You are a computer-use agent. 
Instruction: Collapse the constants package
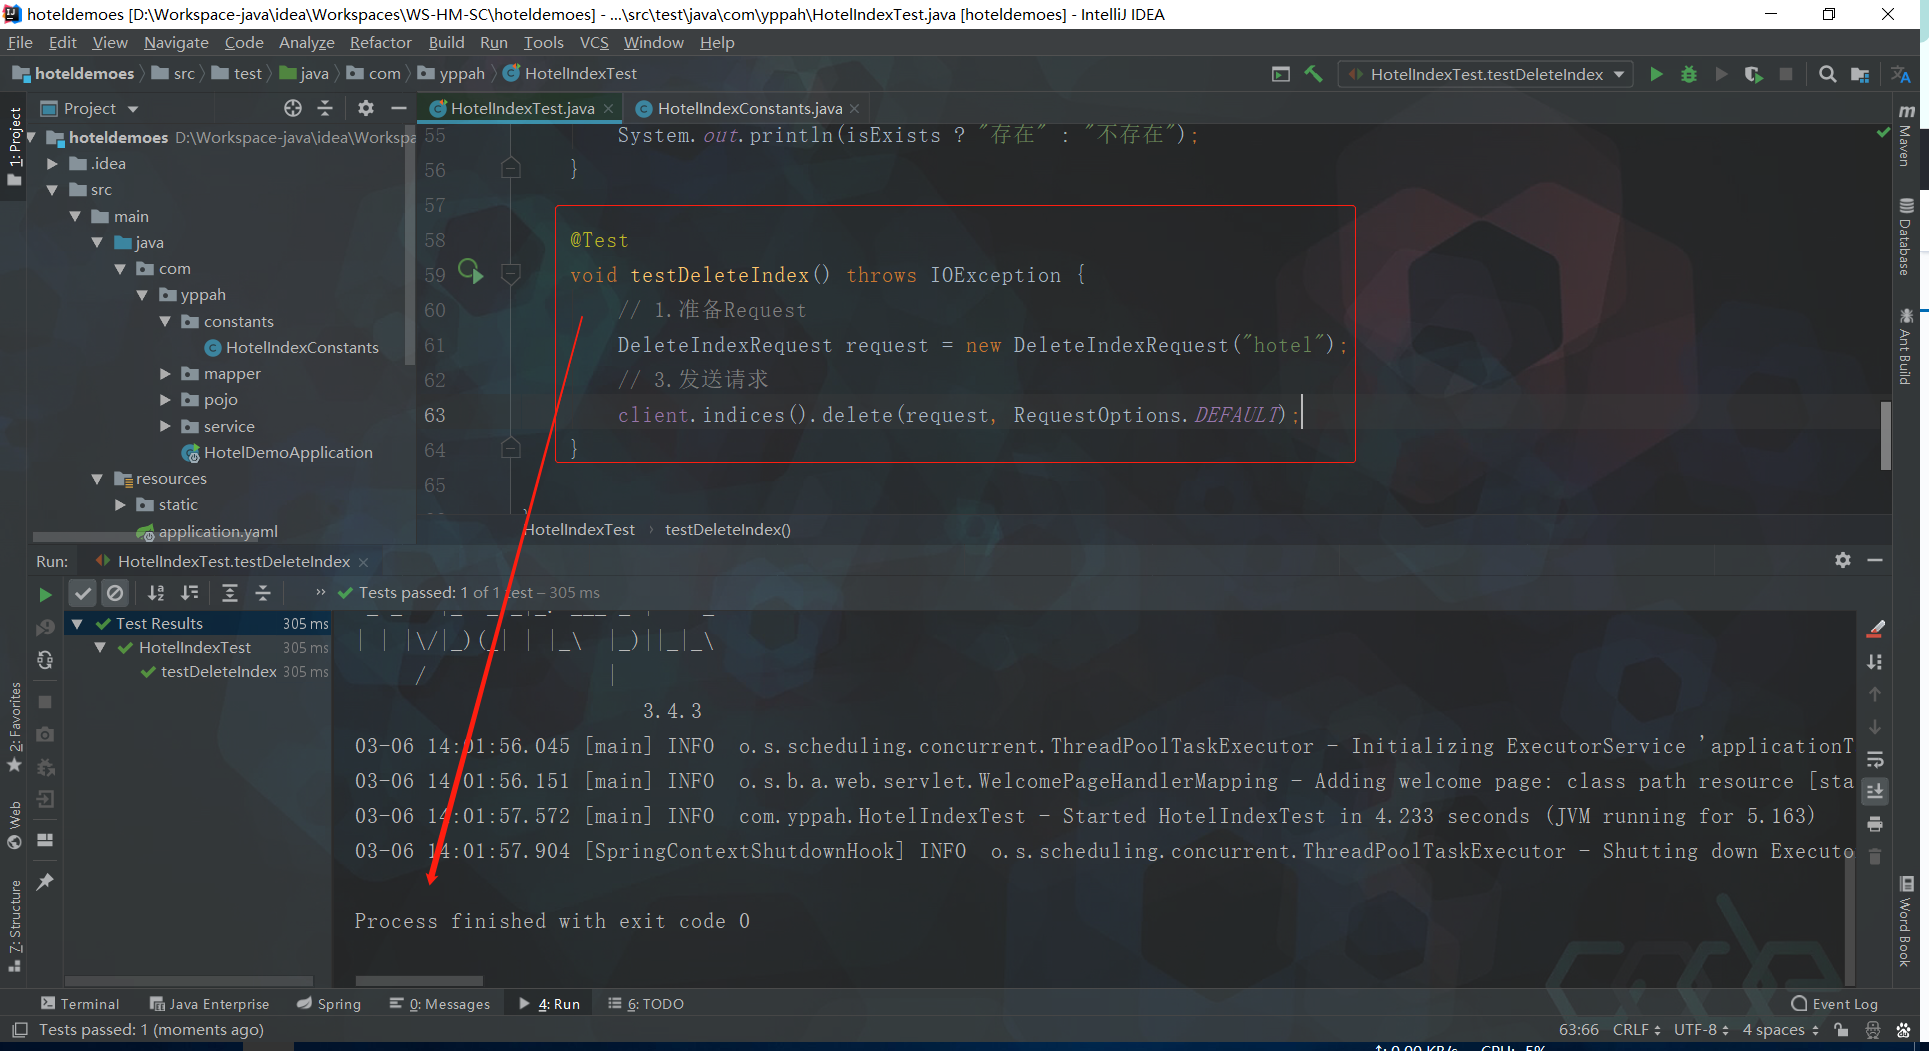click(165, 321)
